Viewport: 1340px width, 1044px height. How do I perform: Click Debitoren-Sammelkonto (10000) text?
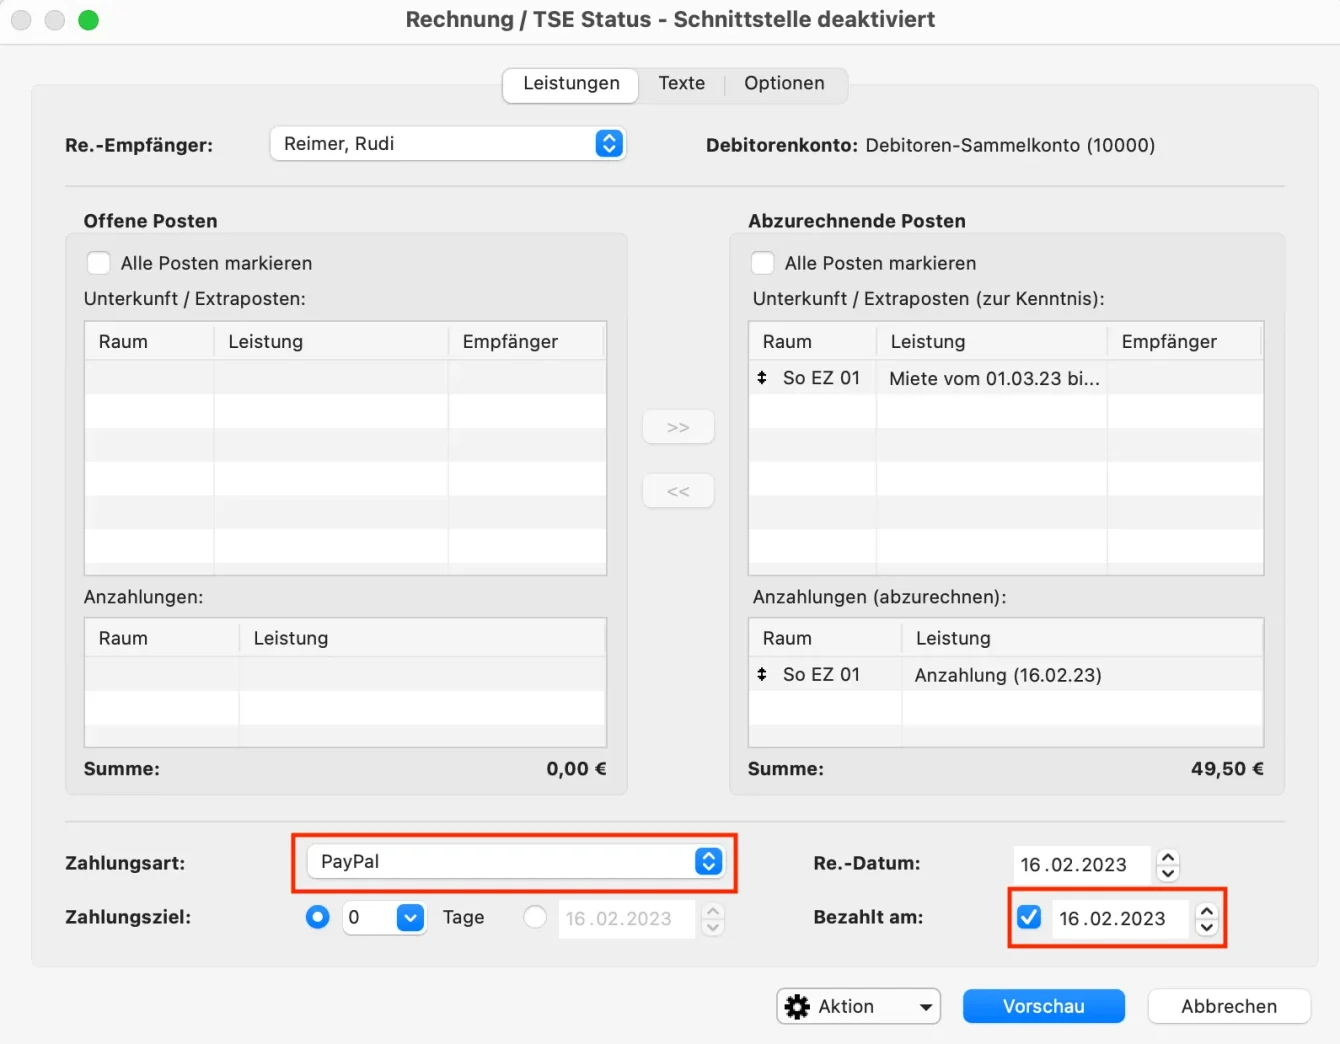[1010, 145]
